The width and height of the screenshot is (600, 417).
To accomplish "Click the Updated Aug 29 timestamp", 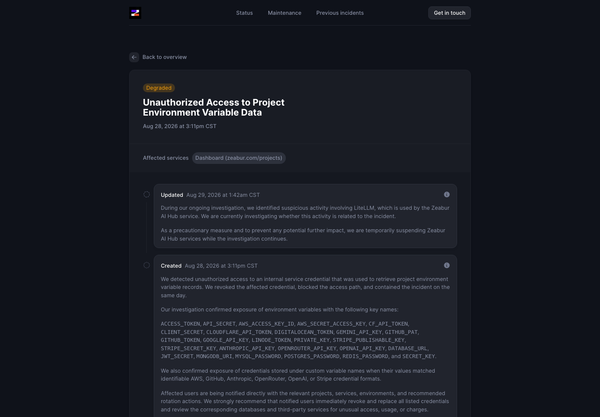I will pos(223,195).
